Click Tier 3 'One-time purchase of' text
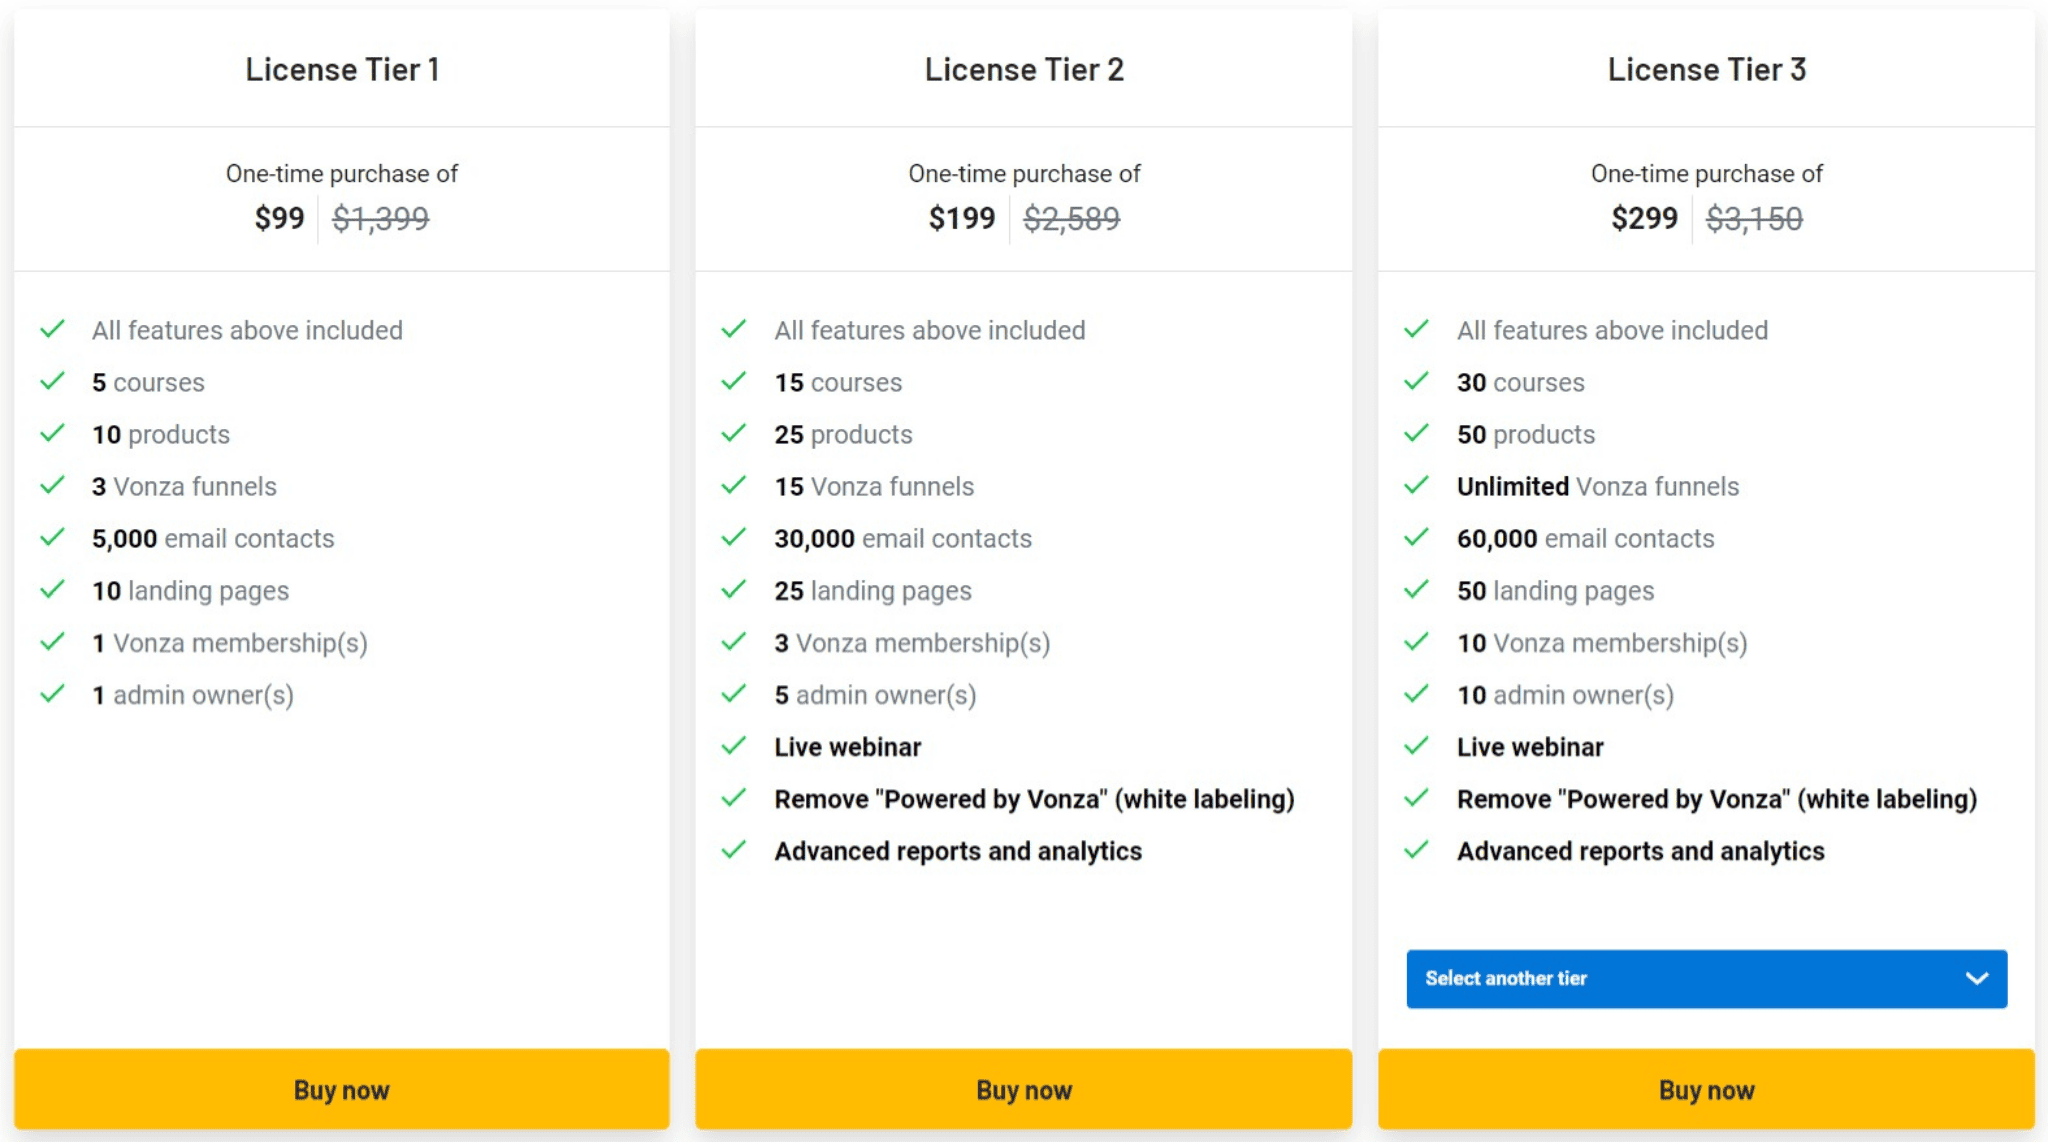 click(1706, 174)
